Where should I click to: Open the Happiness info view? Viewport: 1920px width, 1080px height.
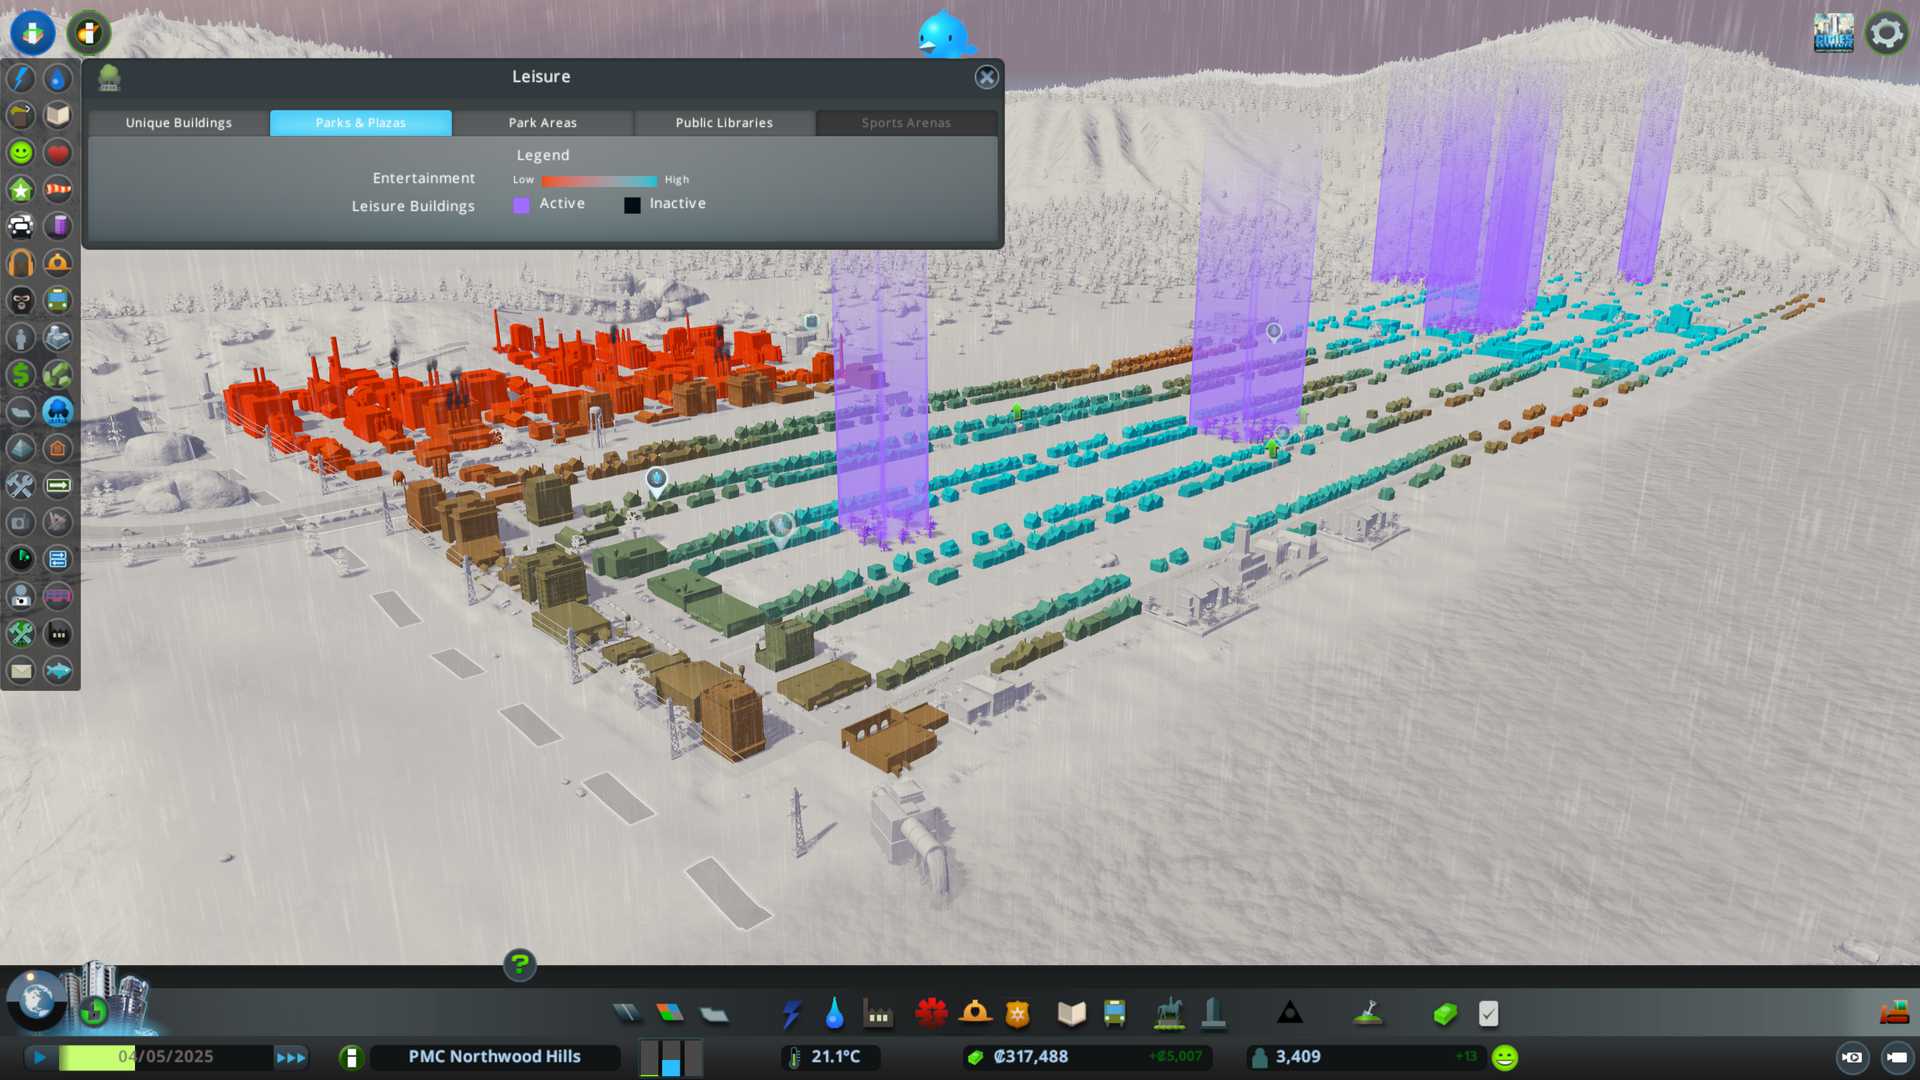[x=21, y=153]
